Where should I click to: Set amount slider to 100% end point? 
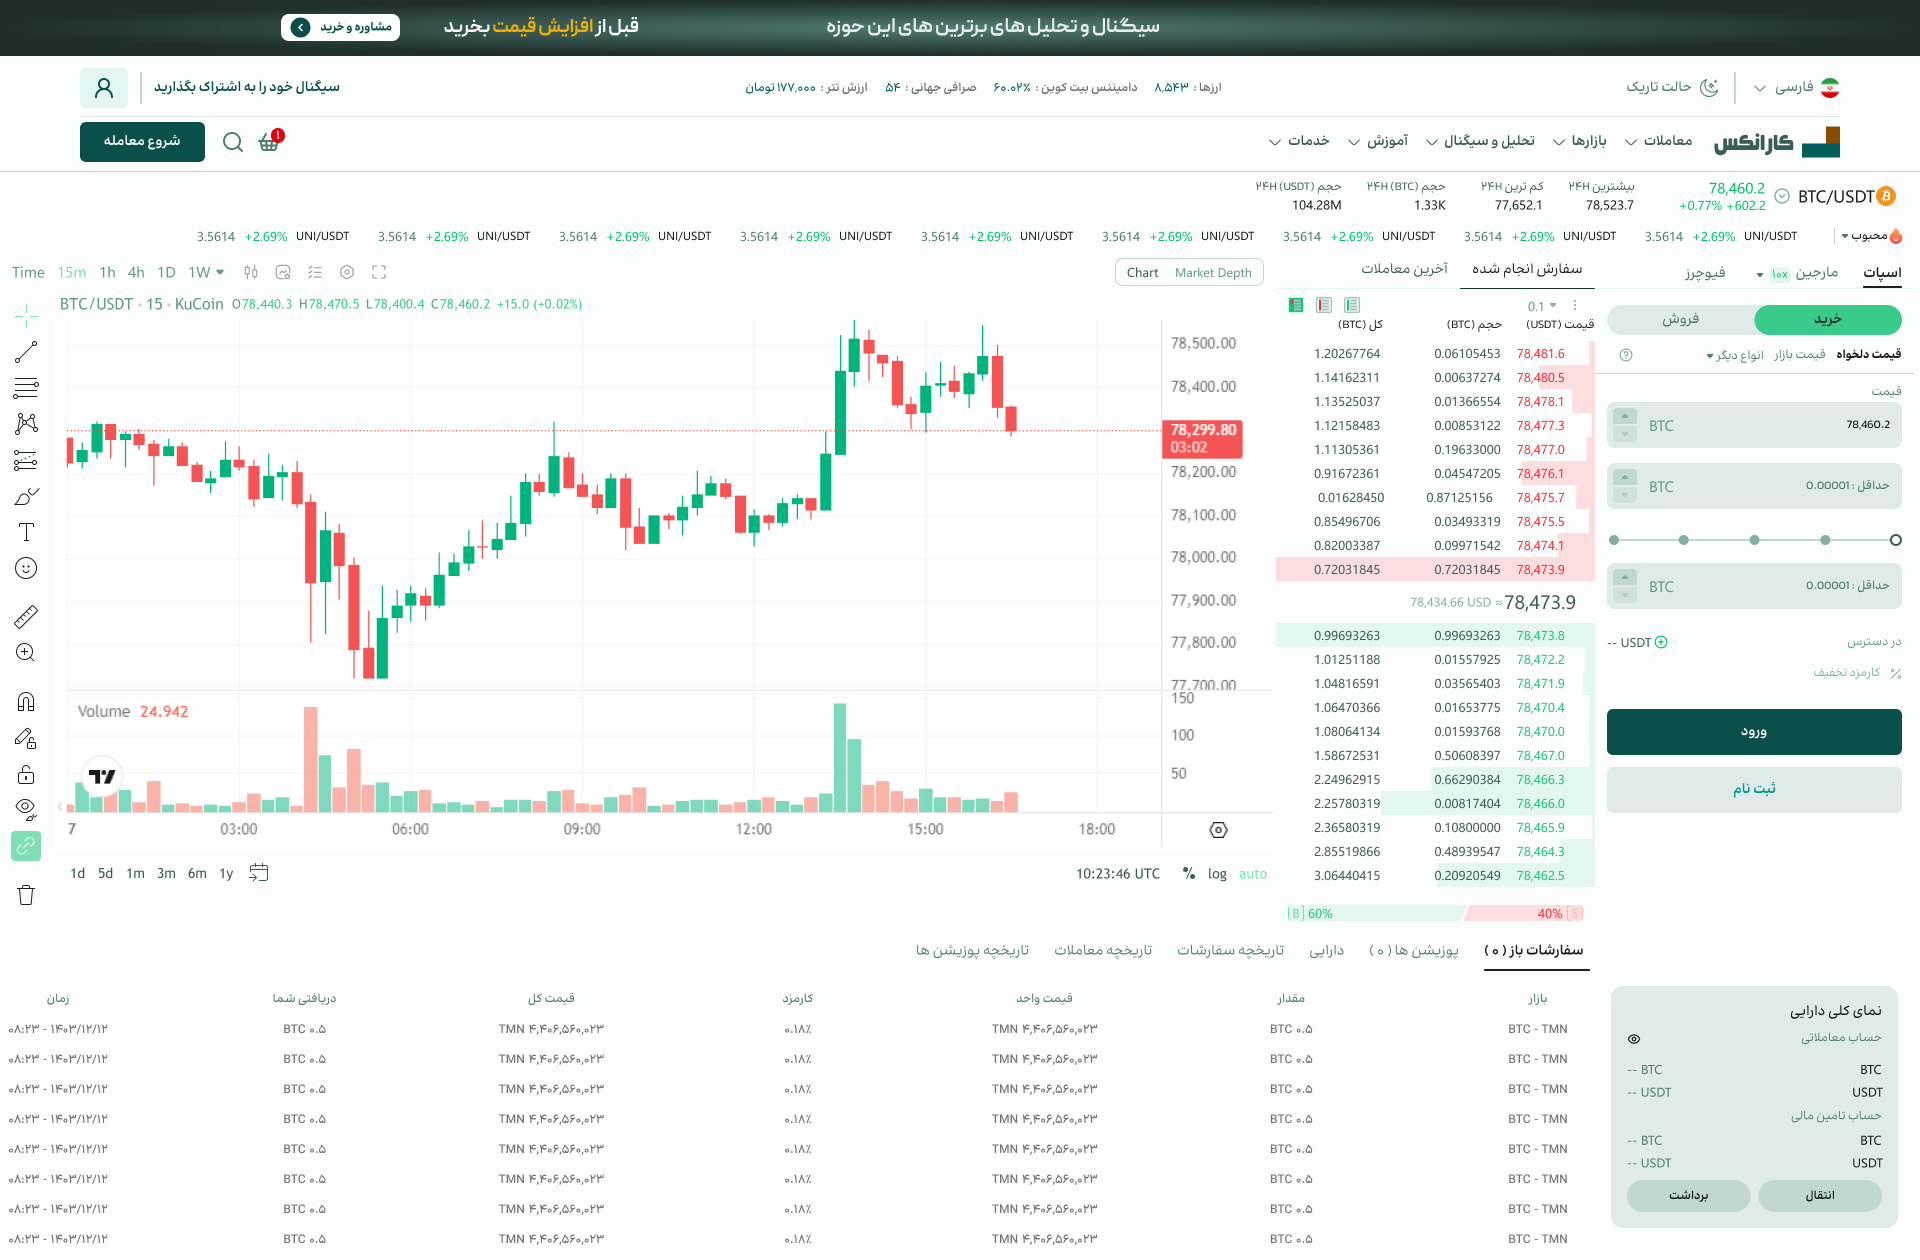tap(1613, 540)
